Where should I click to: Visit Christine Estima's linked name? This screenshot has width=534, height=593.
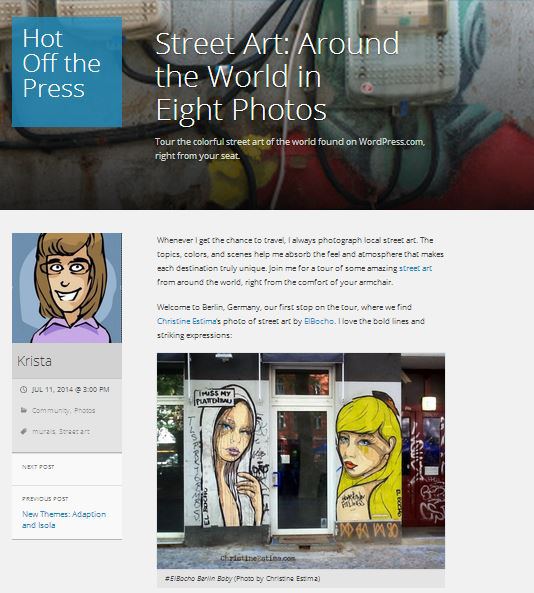pyautogui.click(x=186, y=321)
